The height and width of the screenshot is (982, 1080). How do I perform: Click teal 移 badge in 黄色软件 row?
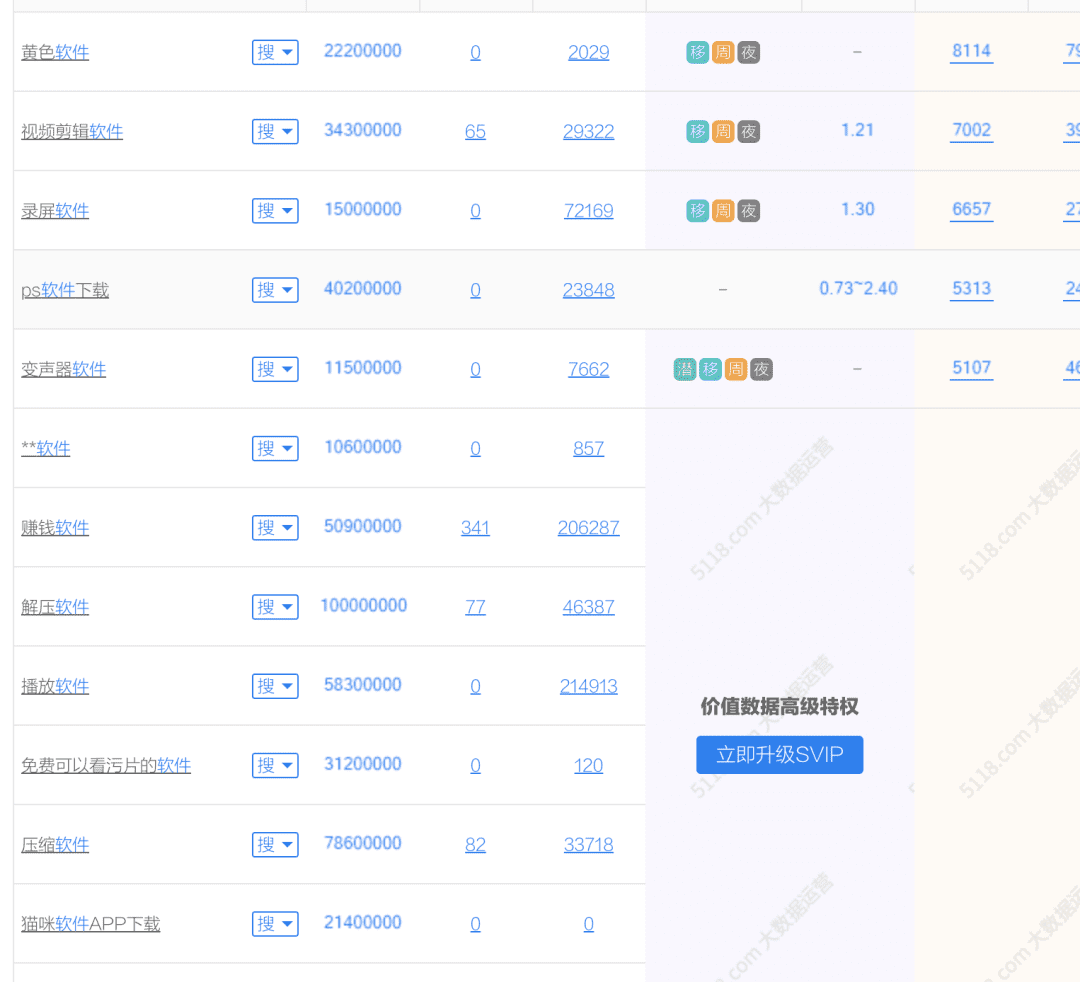(x=697, y=52)
